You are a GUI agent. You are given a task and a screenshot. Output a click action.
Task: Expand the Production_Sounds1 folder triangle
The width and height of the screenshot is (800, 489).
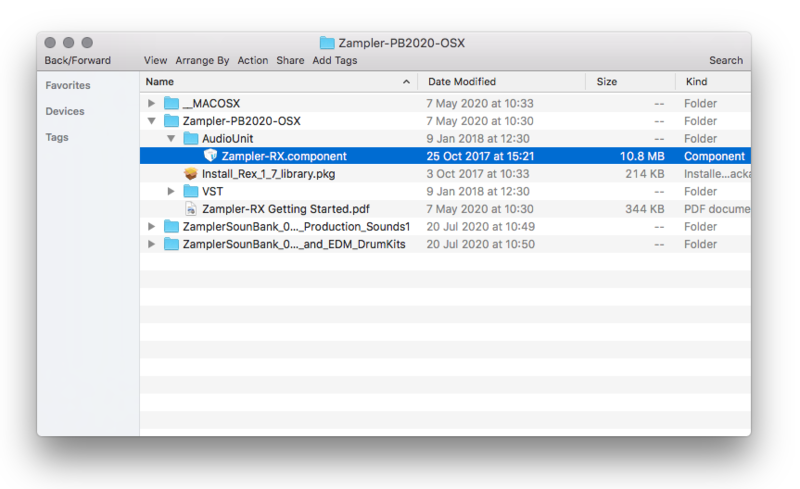[152, 227]
